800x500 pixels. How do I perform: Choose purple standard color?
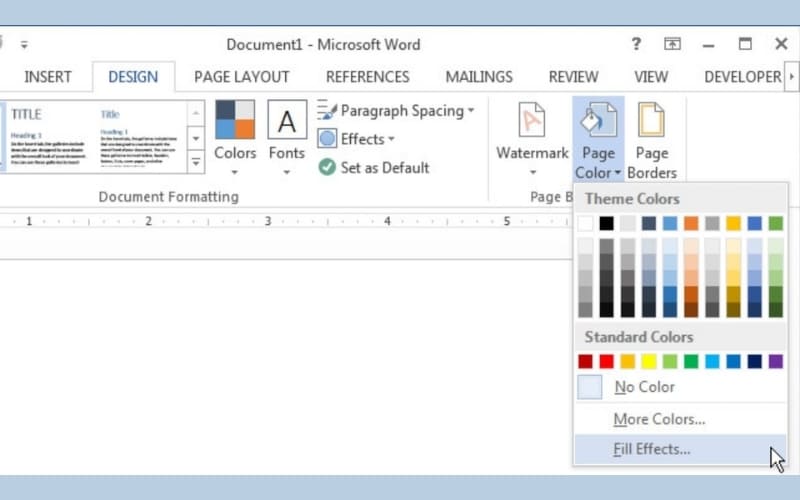point(776,361)
